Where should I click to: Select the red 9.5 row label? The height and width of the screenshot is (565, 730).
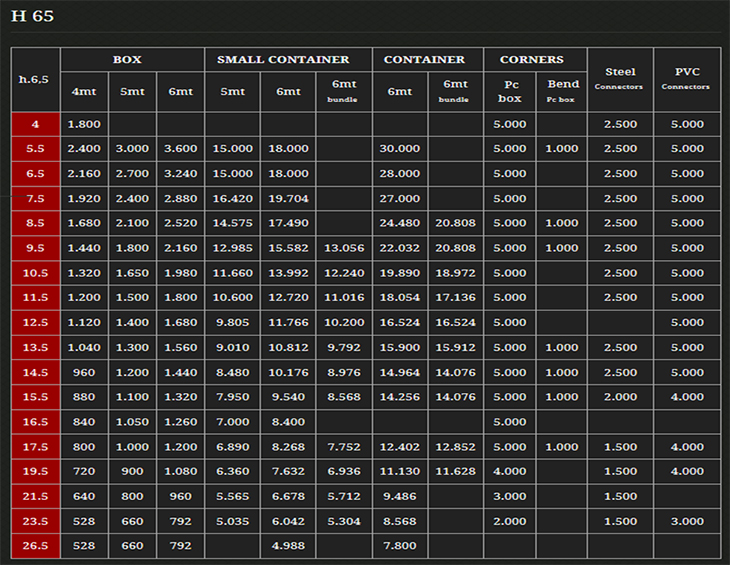(35, 248)
